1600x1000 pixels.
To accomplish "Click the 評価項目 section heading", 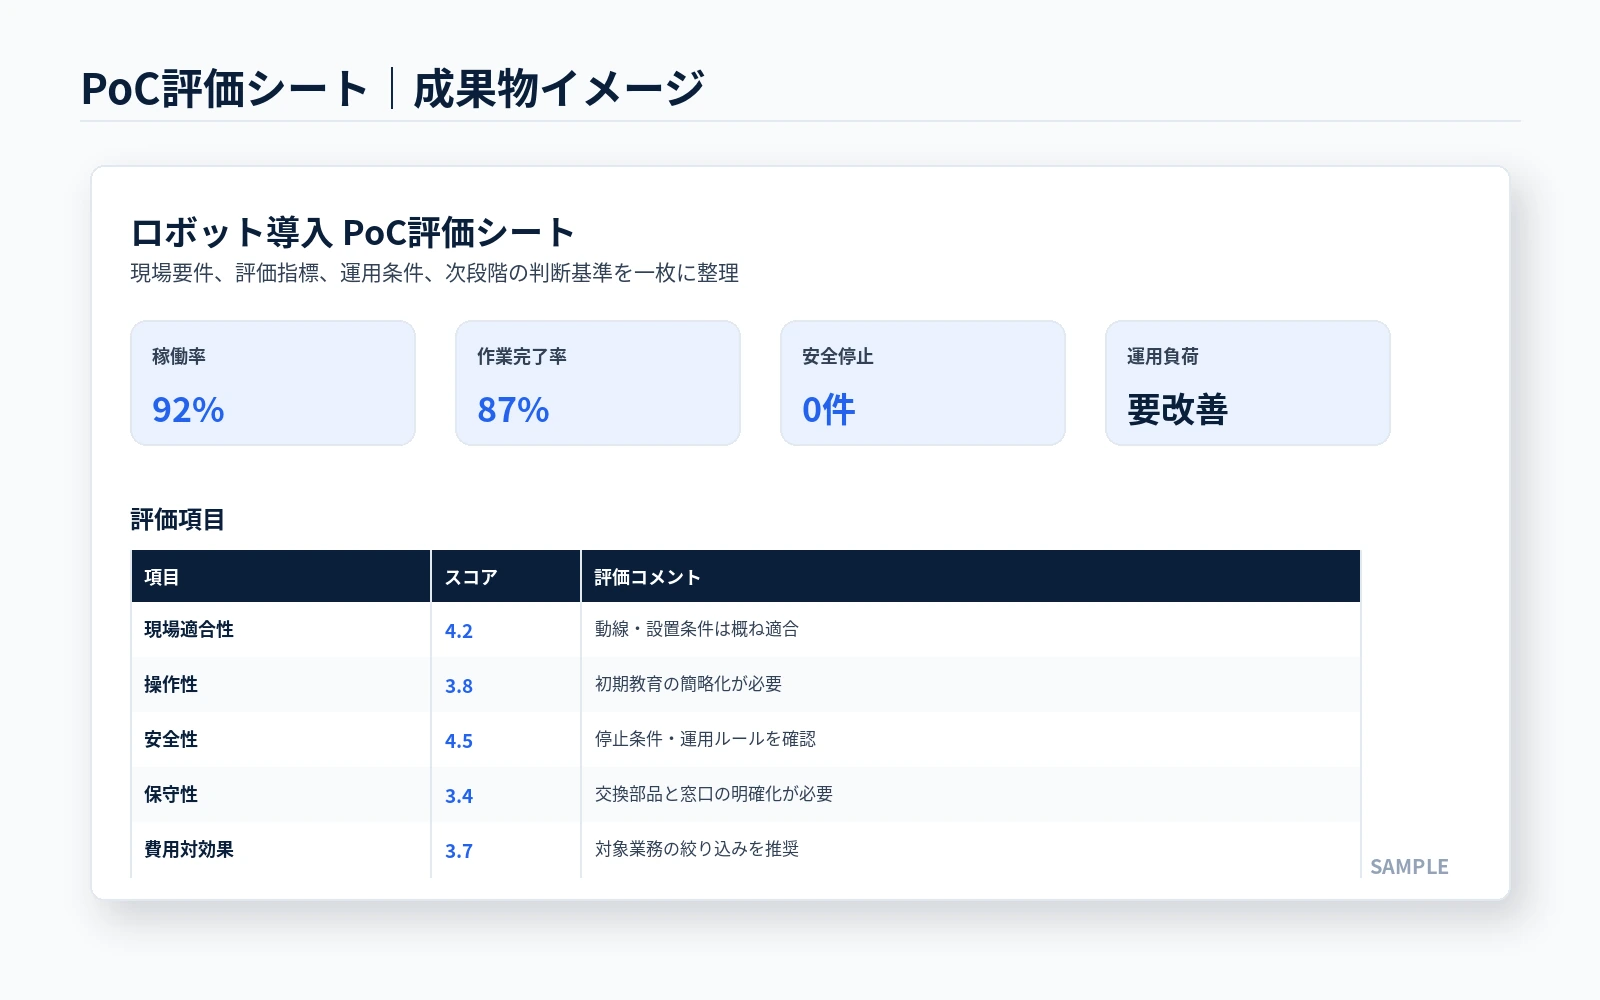I will pos(178,519).
